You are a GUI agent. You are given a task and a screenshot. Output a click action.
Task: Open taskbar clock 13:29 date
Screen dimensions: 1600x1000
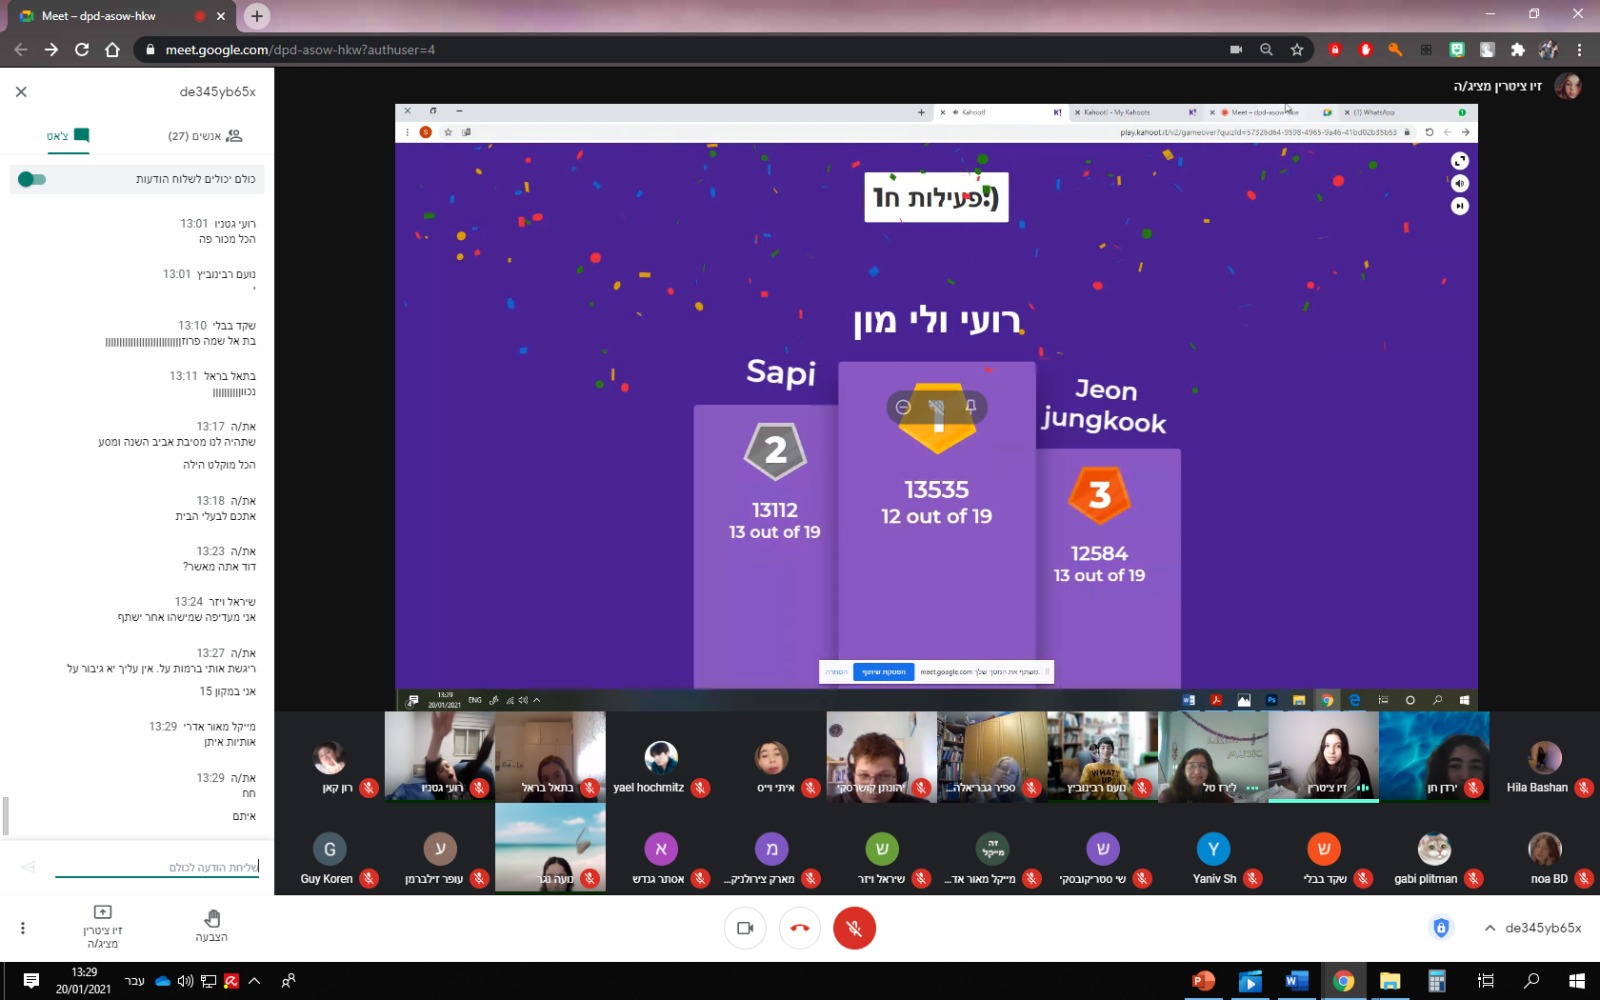point(84,981)
